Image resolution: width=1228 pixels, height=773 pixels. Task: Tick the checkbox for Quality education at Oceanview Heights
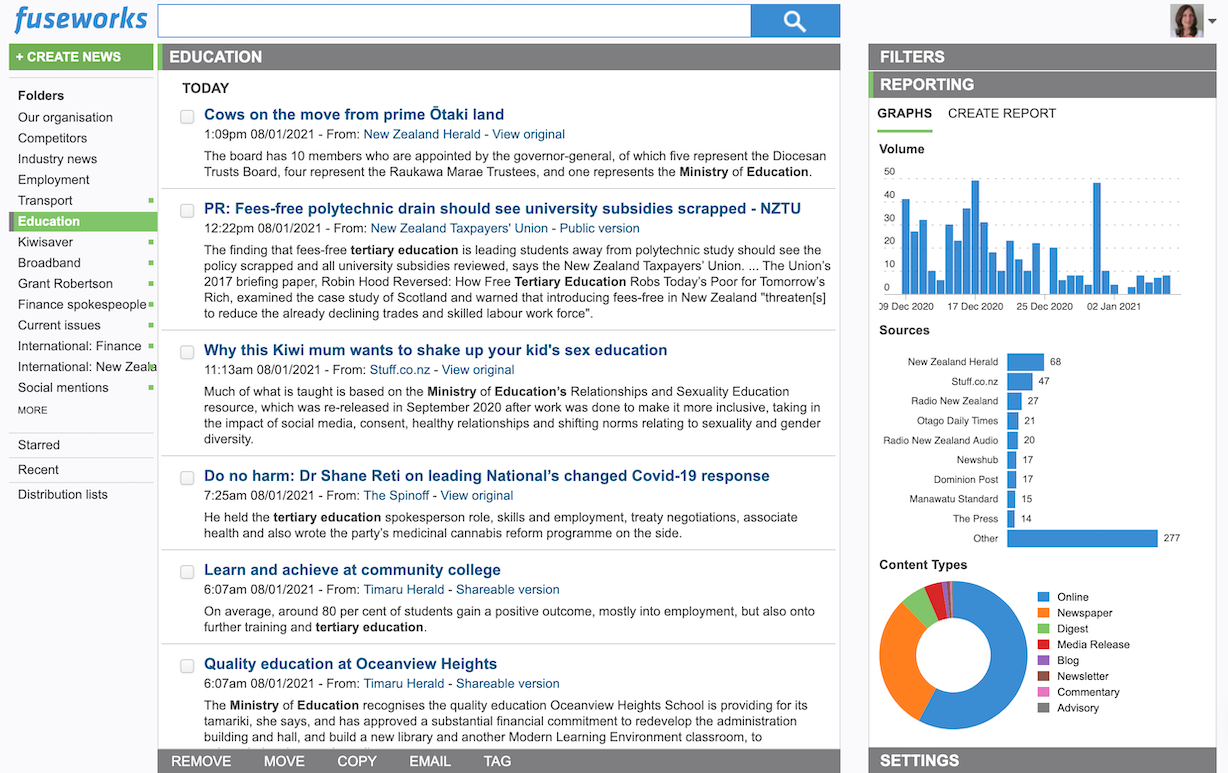coord(187,666)
